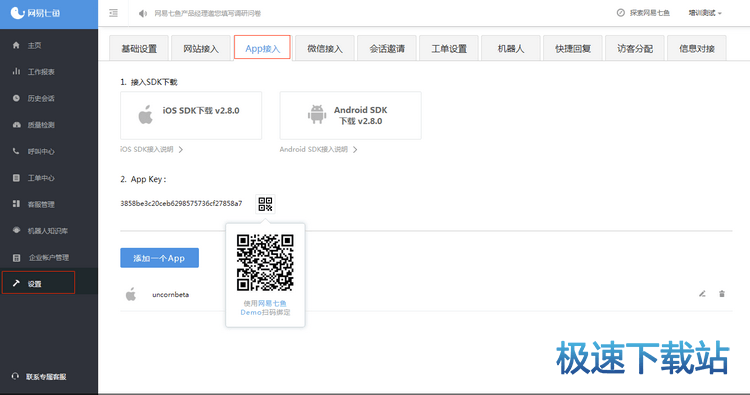The height and width of the screenshot is (395, 750).
Task: Collapse the sidebar with the menu toggle icon
Action: click(x=113, y=13)
